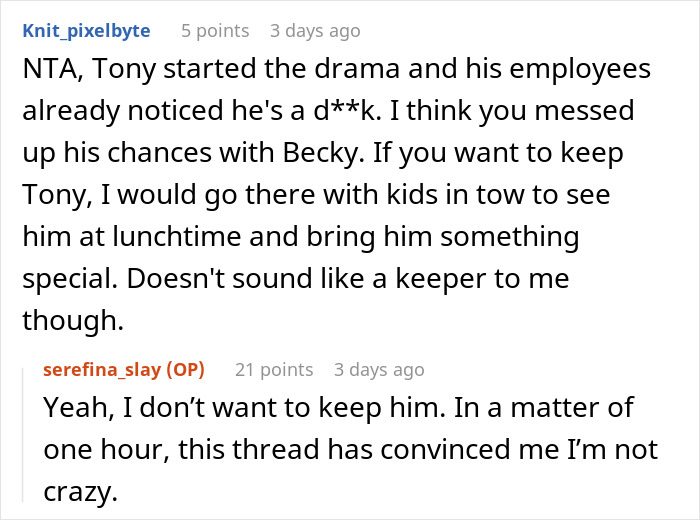The width and height of the screenshot is (700, 520).
Task: Open the "3 days ago" permalink on serefina_slay's reply
Action: [379, 370]
